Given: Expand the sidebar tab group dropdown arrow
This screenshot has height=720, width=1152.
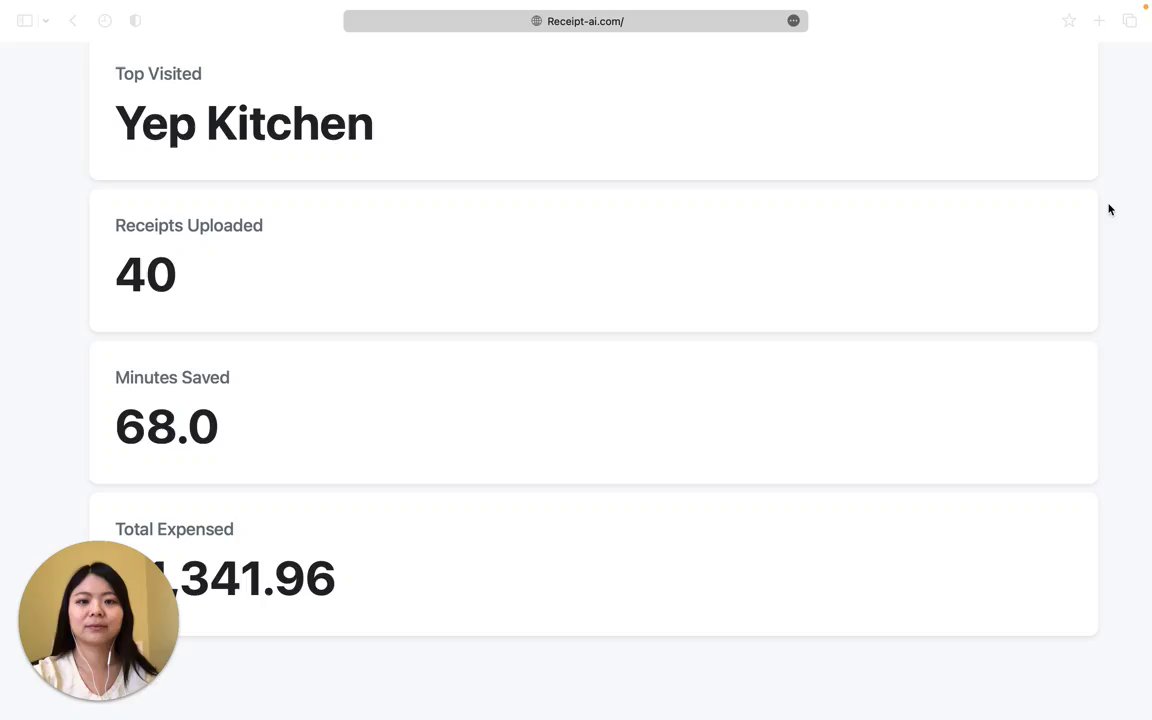Looking at the screenshot, I should [x=45, y=21].
